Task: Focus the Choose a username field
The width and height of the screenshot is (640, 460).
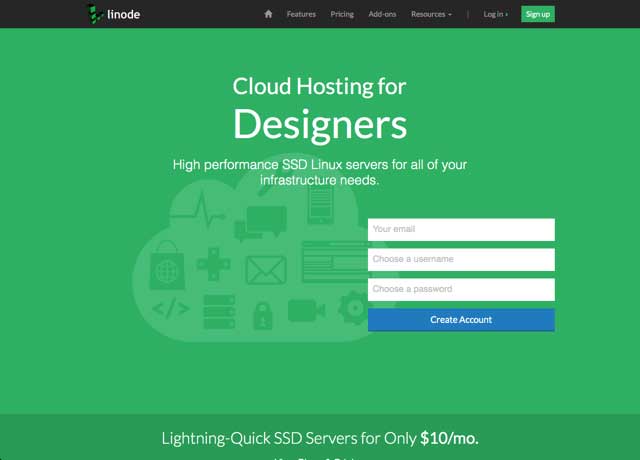Action: (461, 260)
